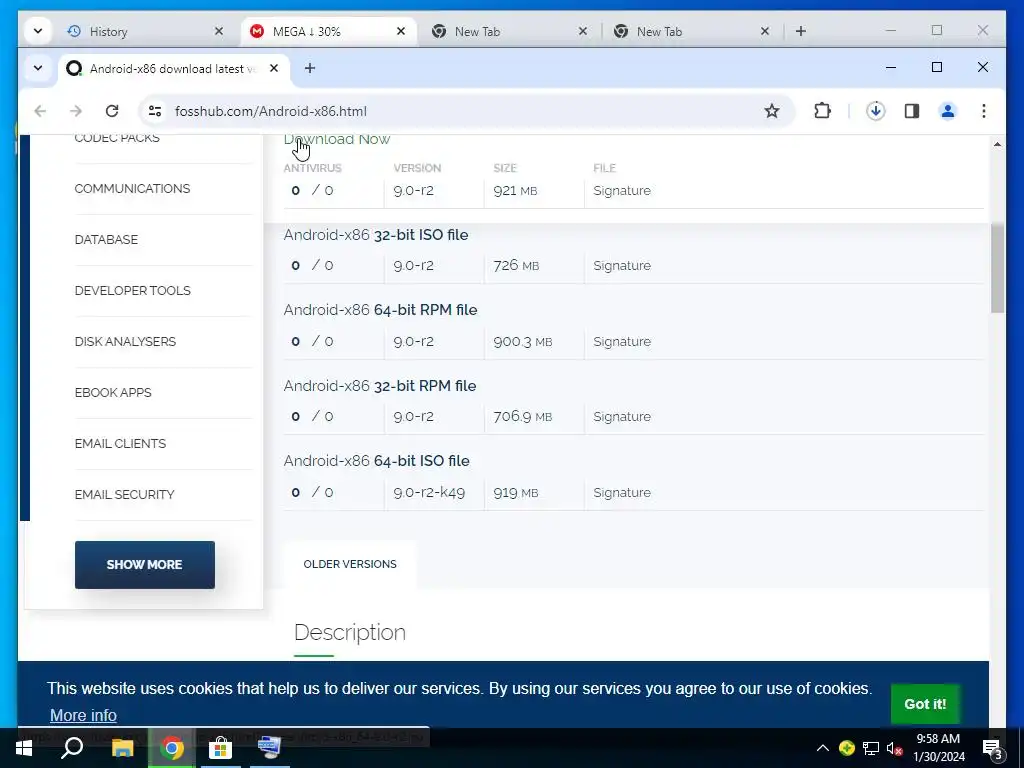
Task: Open Chrome profile avatar
Action: 948,111
